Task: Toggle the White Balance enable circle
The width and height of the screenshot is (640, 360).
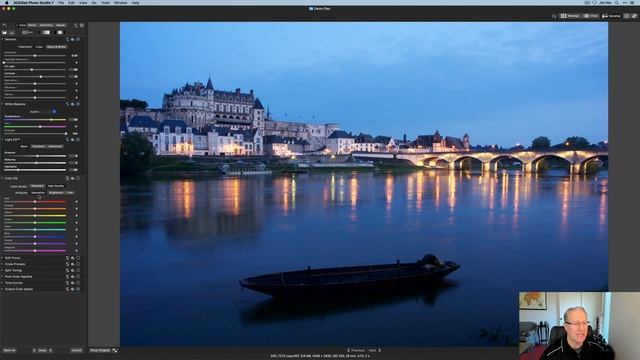Action: tap(78, 104)
